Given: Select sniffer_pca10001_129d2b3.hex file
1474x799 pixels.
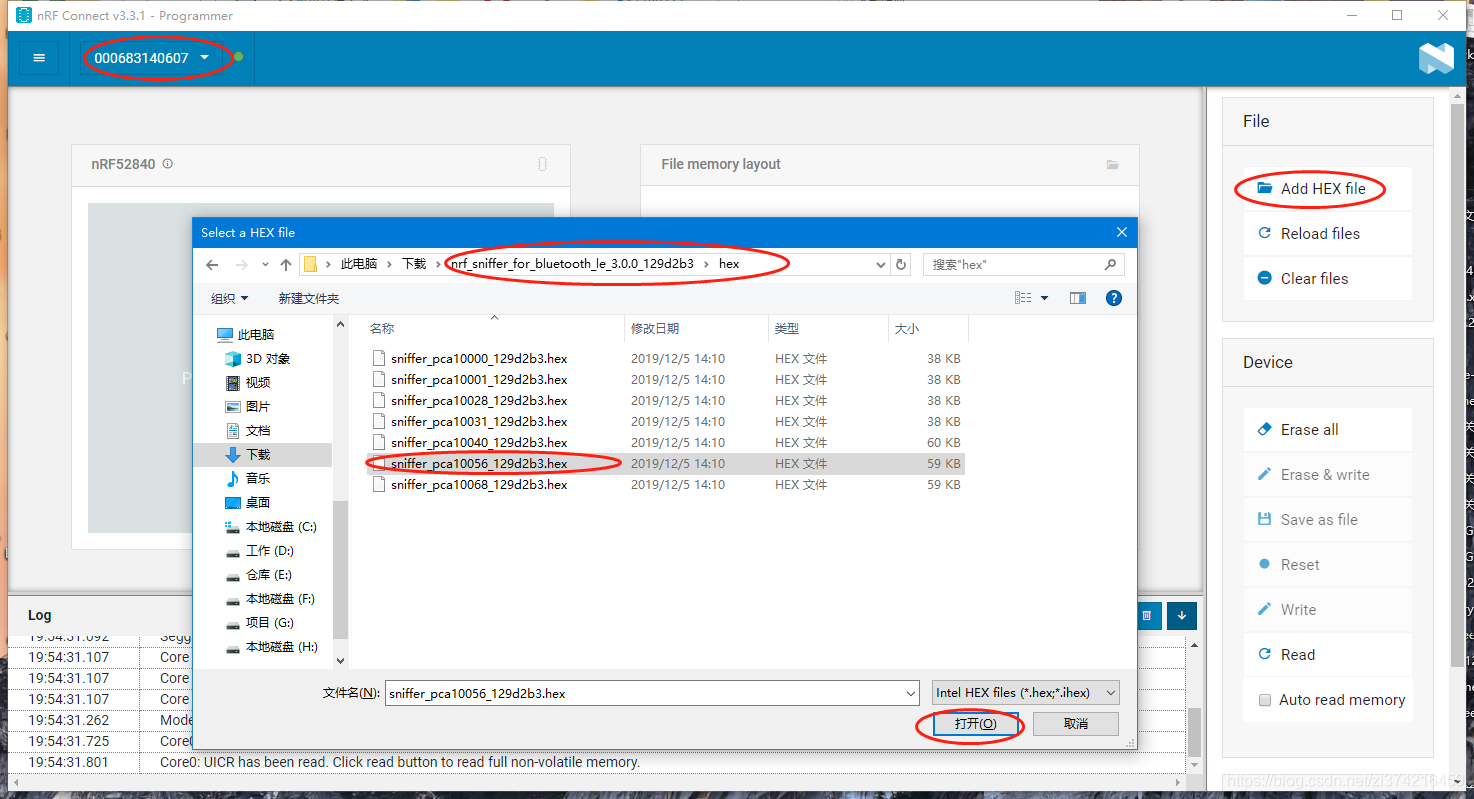Looking at the screenshot, I should (479, 379).
